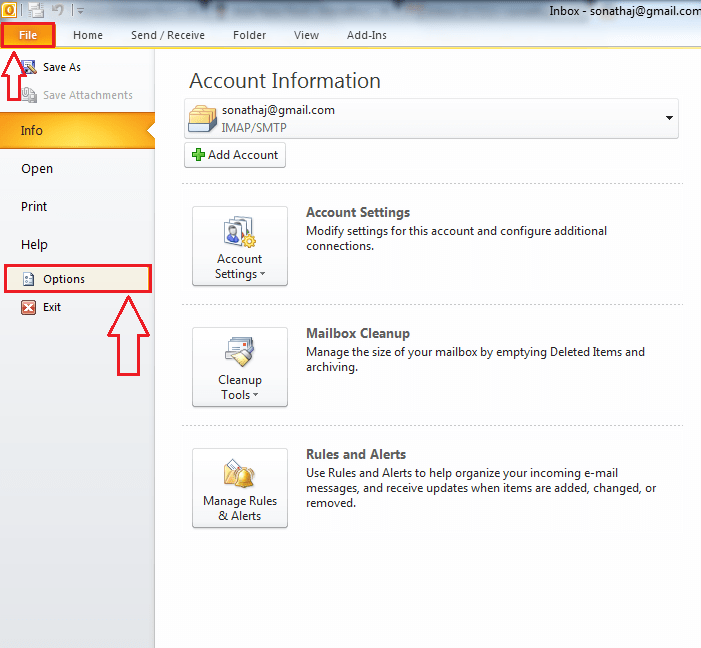The width and height of the screenshot is (701, 648).
Task: Click the Mailbox Cleanup heading text
Action: tap(358, 333)
